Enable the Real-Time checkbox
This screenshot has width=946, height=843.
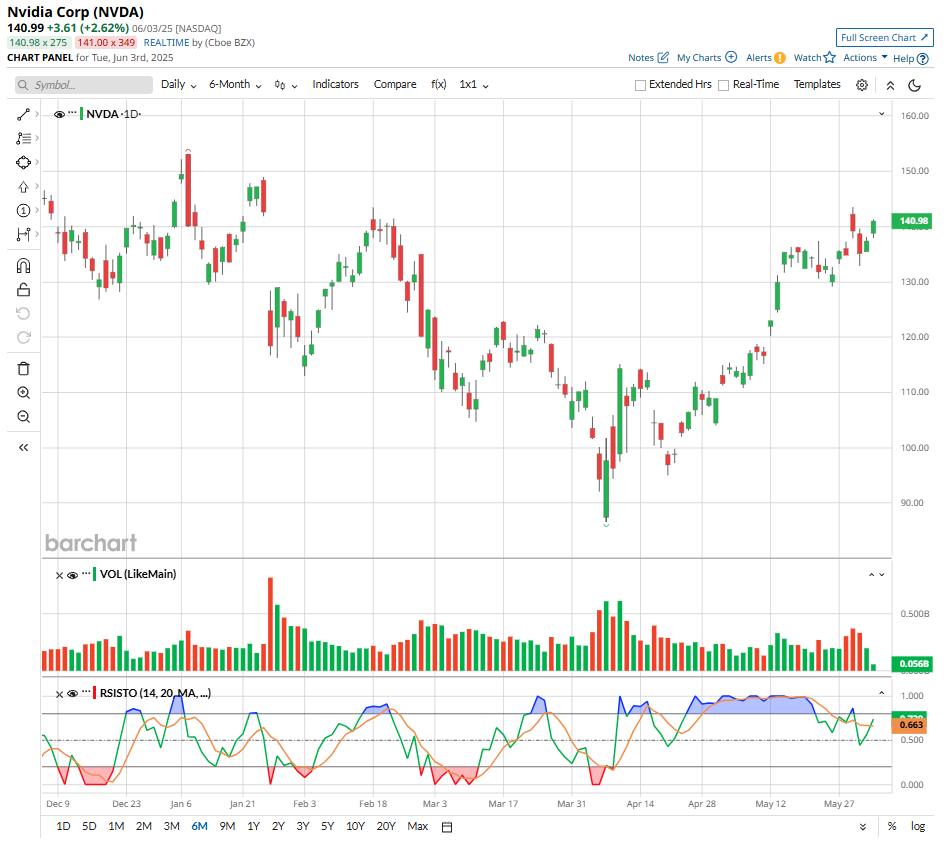coord(724,85)
